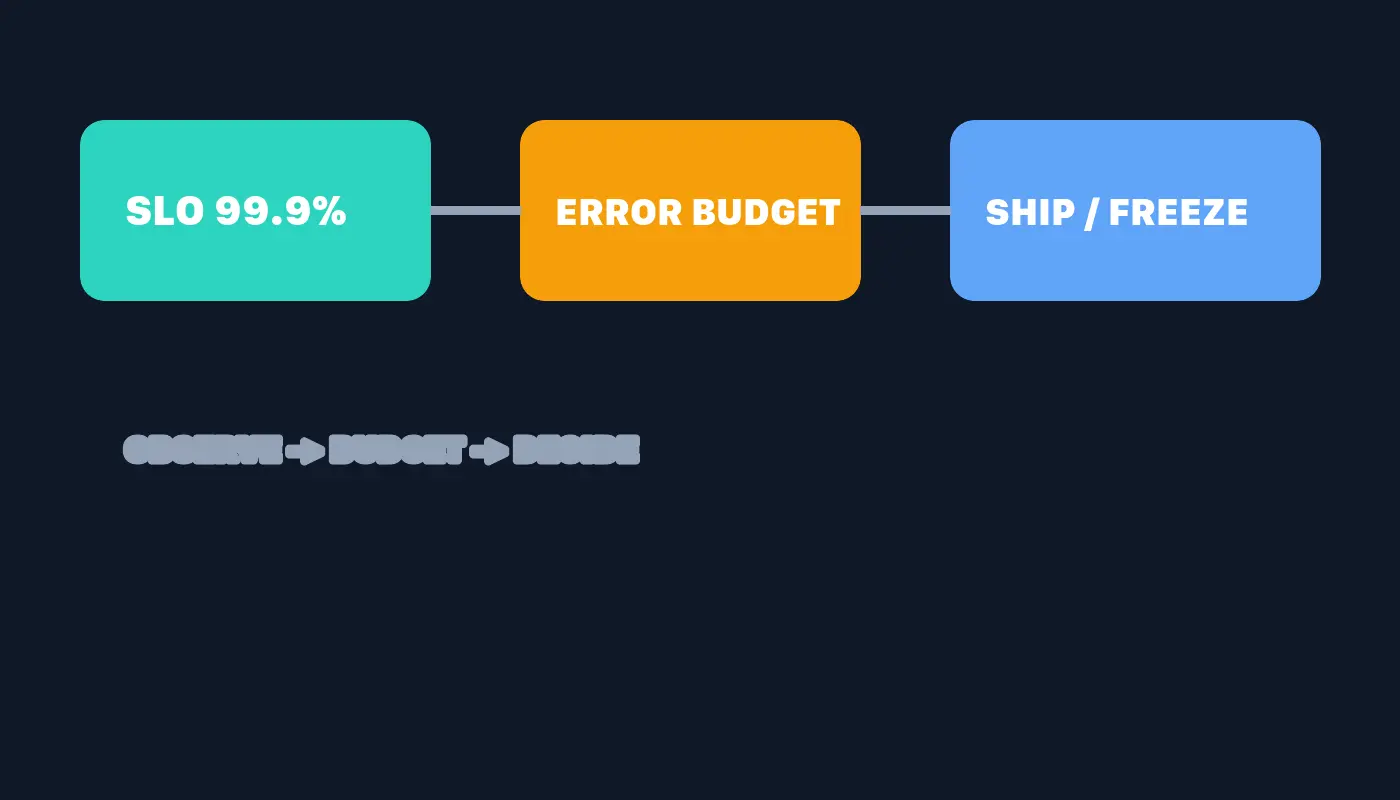Select the connector between ERROR BUDGET and SHIP / FREEZE
This screenshot has width=1400, height=800.
tap(905, 210)
